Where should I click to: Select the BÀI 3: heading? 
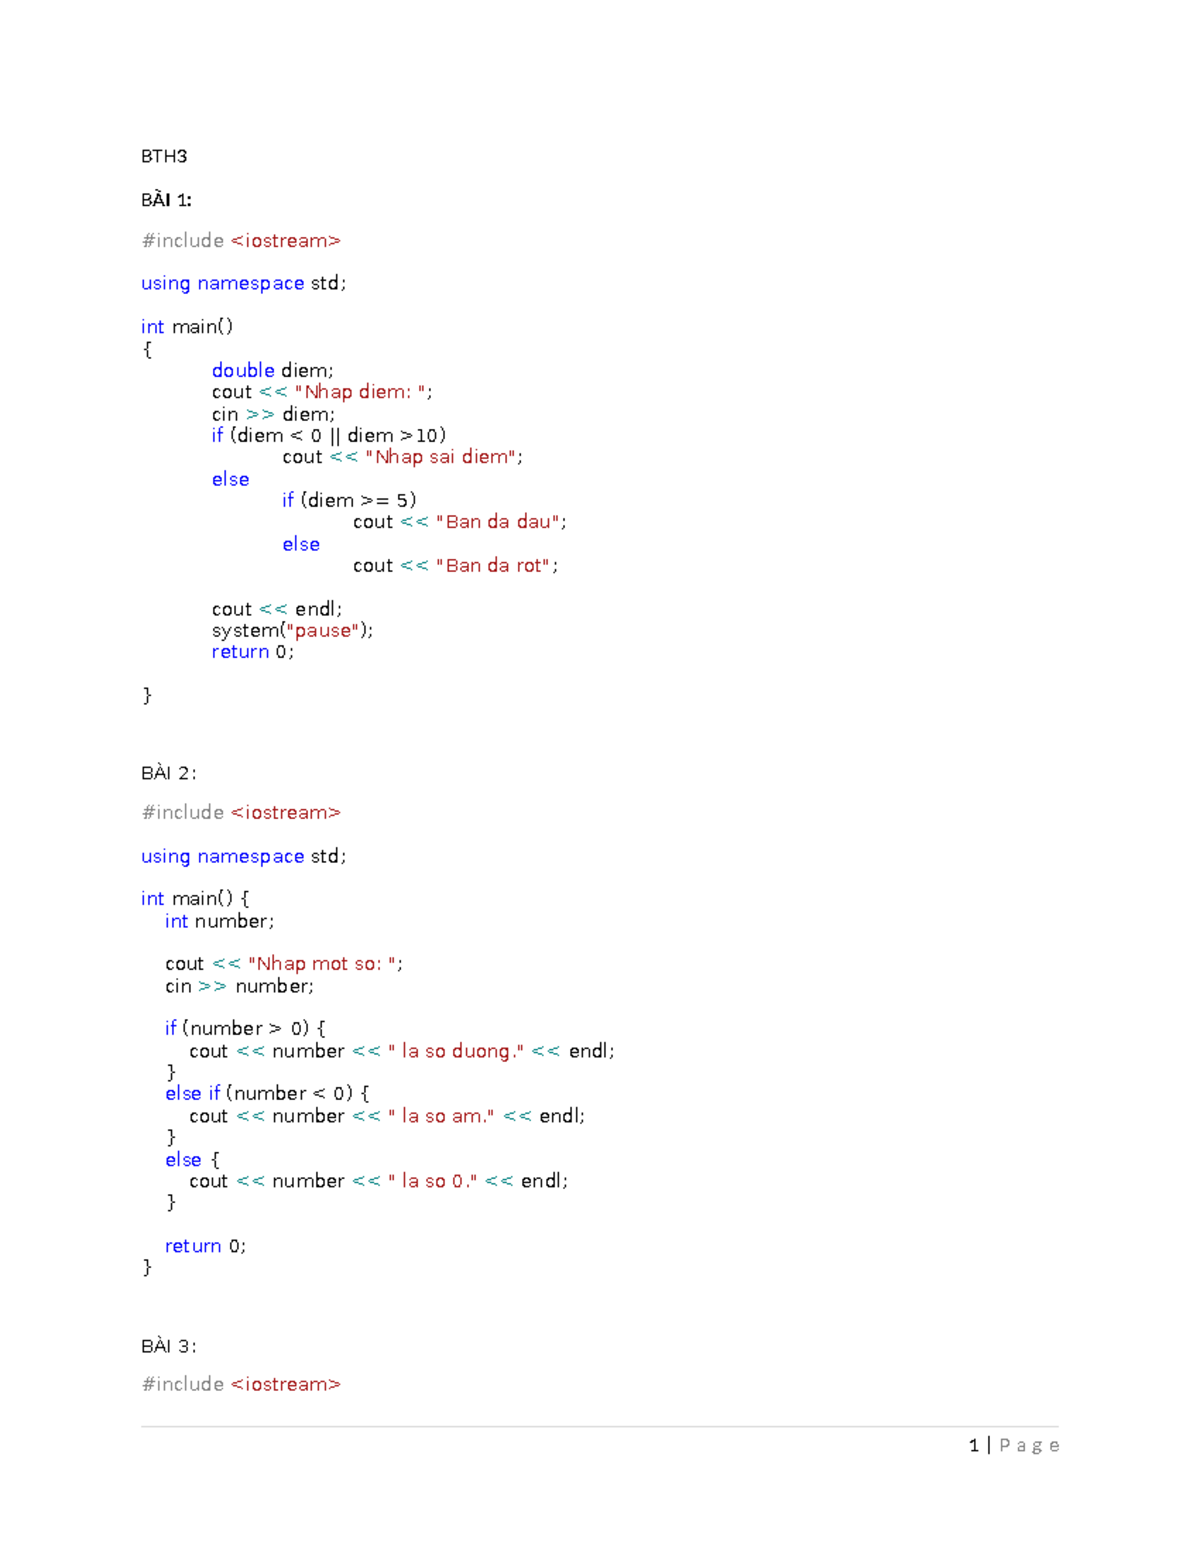point(168,1346)
